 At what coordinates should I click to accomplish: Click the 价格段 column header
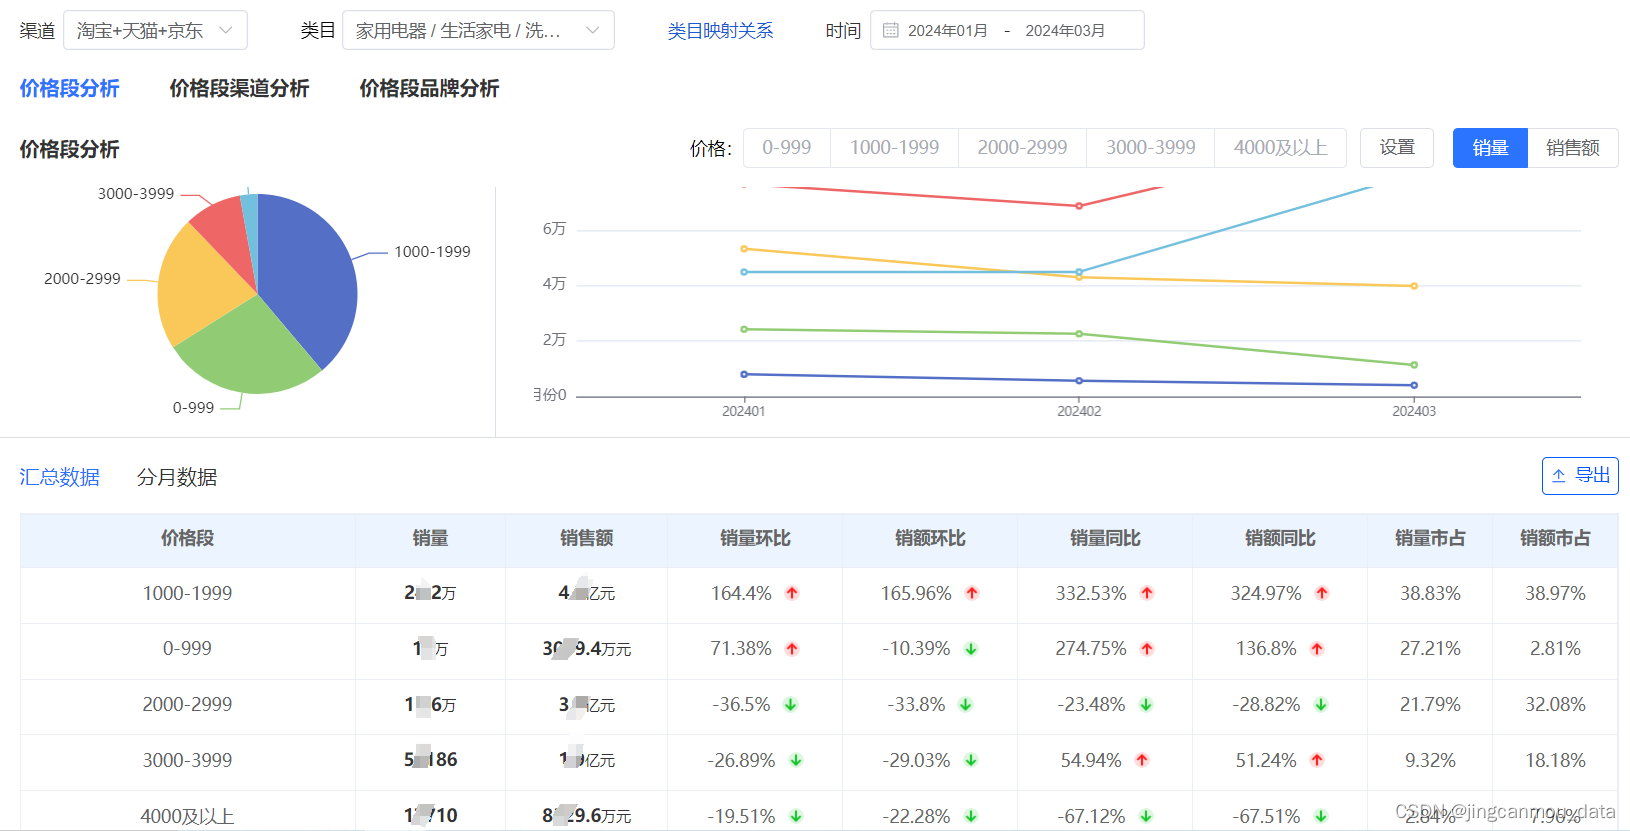tap(188, 539)
